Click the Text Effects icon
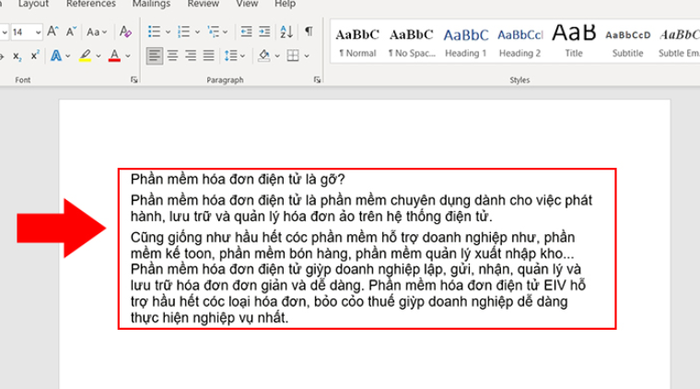The width and height of the screenshot is (700, 389). (x=56, y=56)
